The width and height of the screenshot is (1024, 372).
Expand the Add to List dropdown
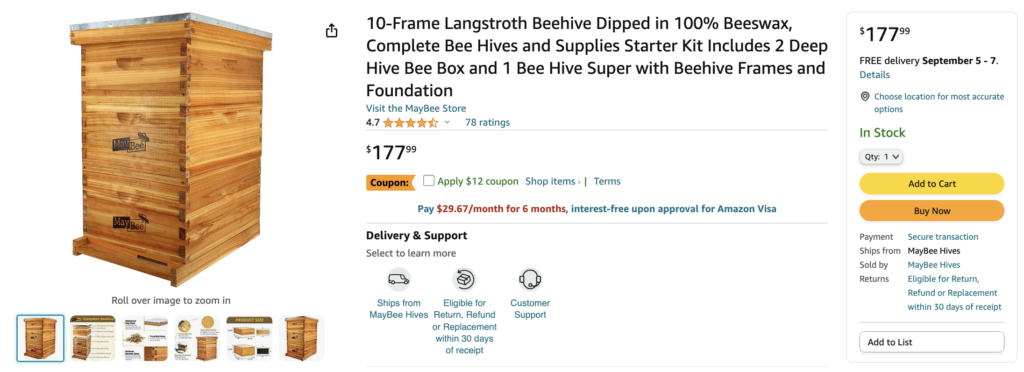point(931,342)
